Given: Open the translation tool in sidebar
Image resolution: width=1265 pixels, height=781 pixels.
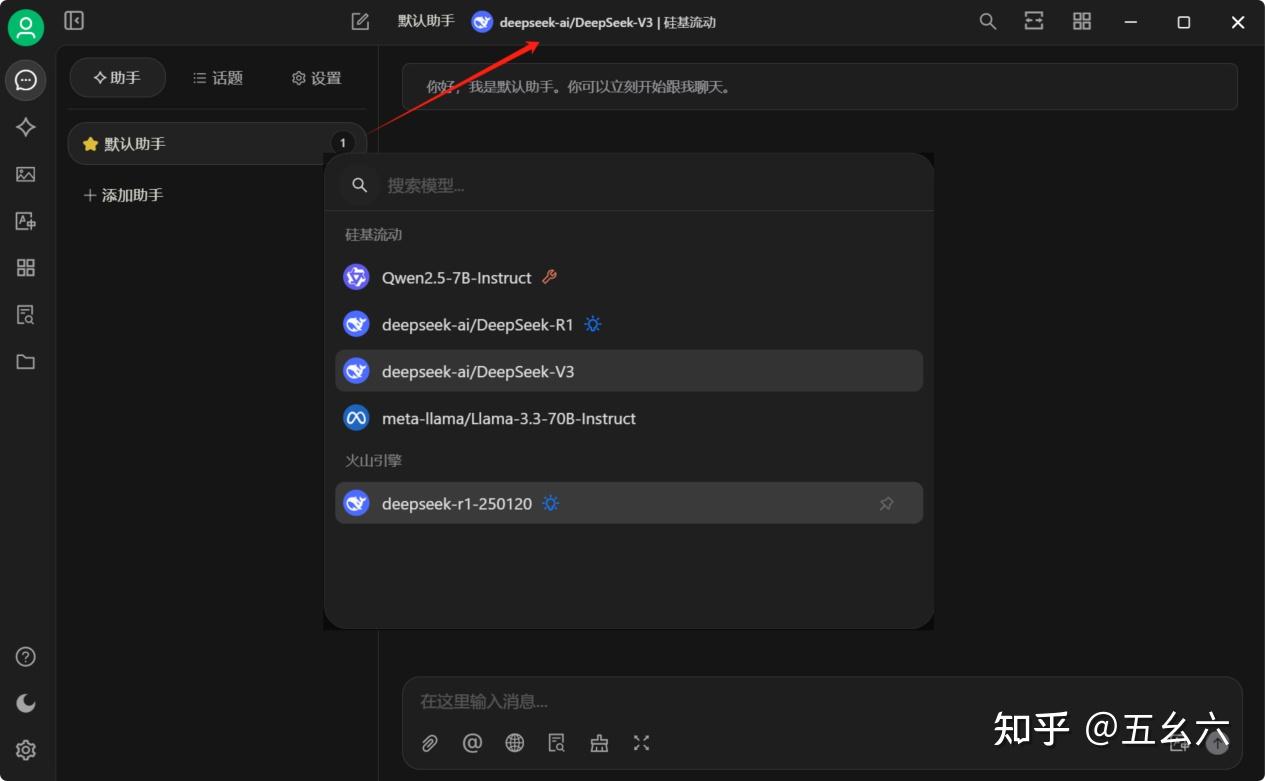Looking at the screenshot, I should (x=26, y=221).
